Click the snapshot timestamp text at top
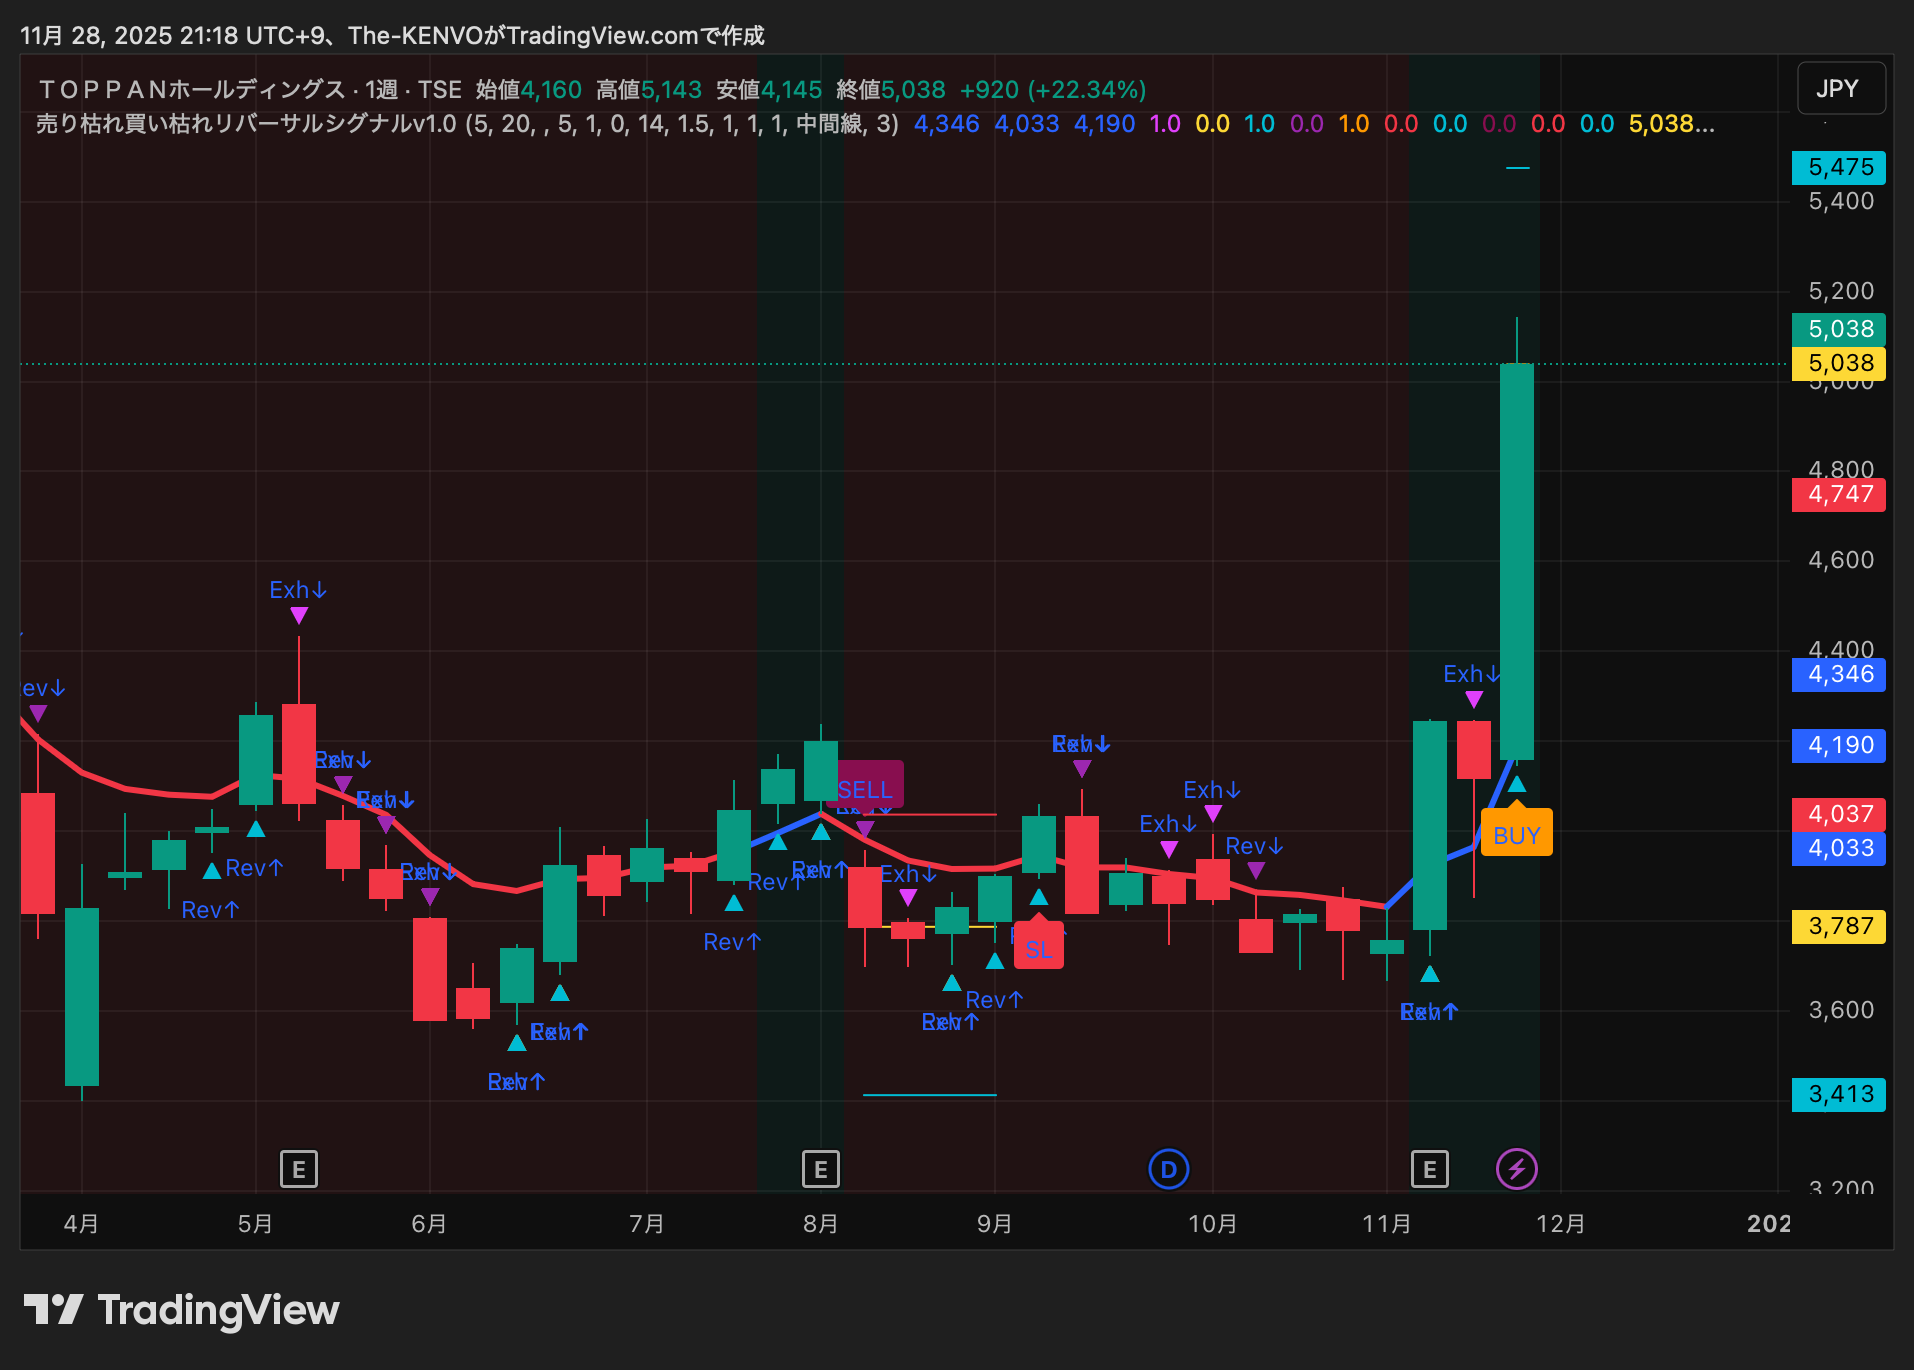 pos(392,36)
